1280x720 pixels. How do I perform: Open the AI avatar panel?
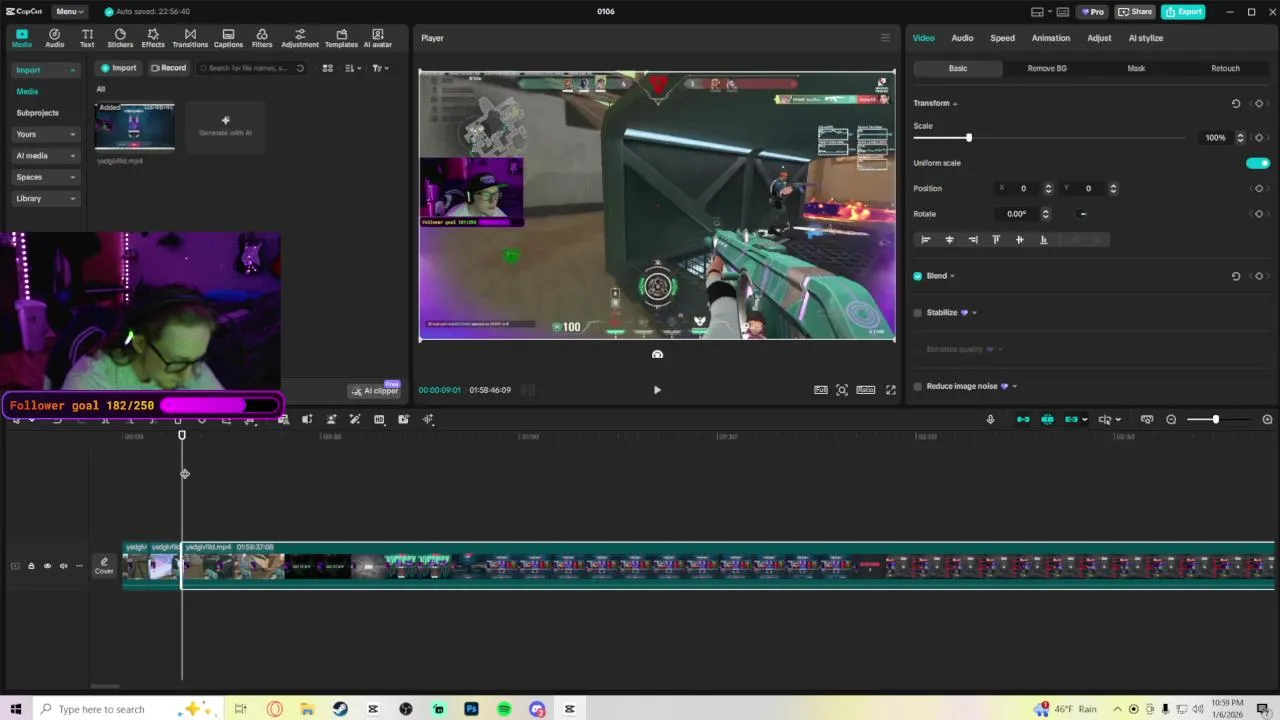coord(377,38)
